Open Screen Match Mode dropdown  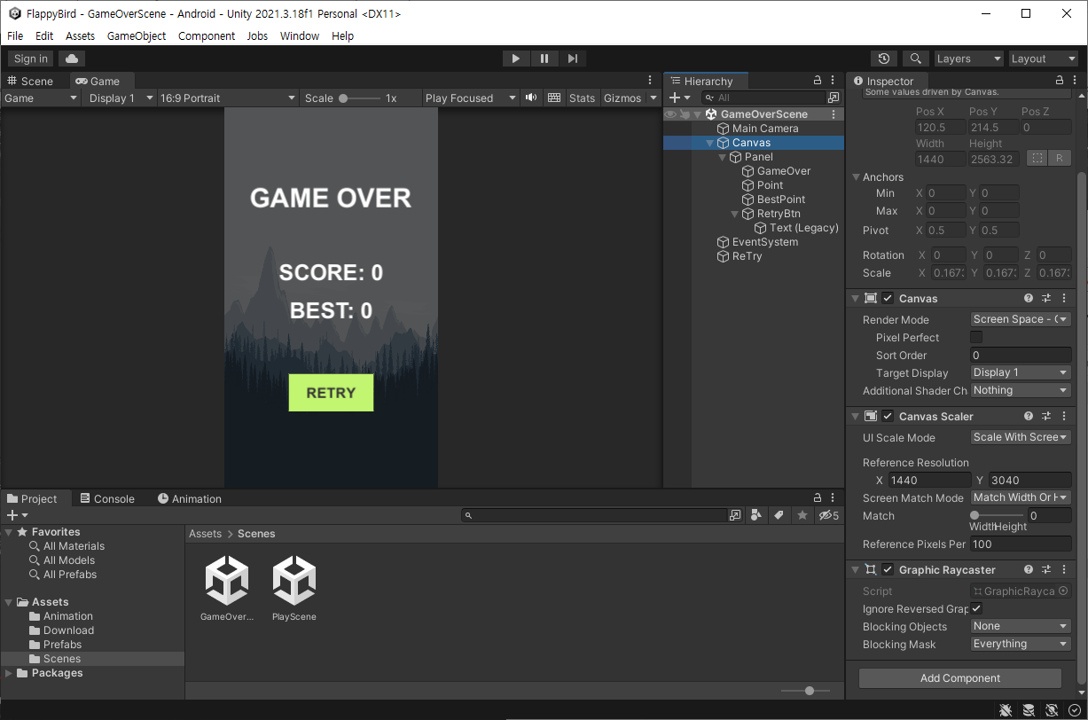(x=1020, y=497)
